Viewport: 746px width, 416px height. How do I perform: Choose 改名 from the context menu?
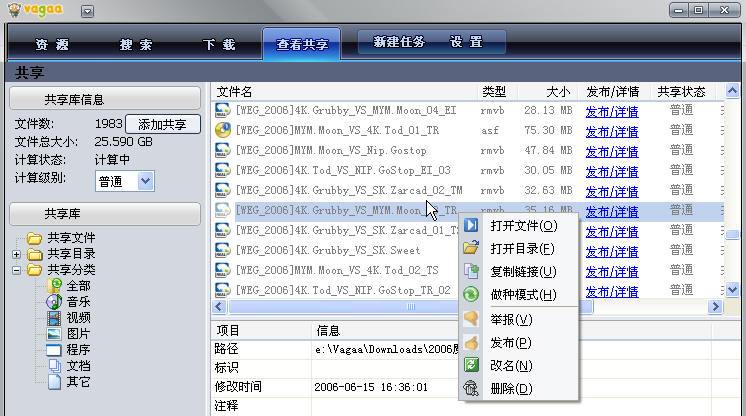[511, 366]
